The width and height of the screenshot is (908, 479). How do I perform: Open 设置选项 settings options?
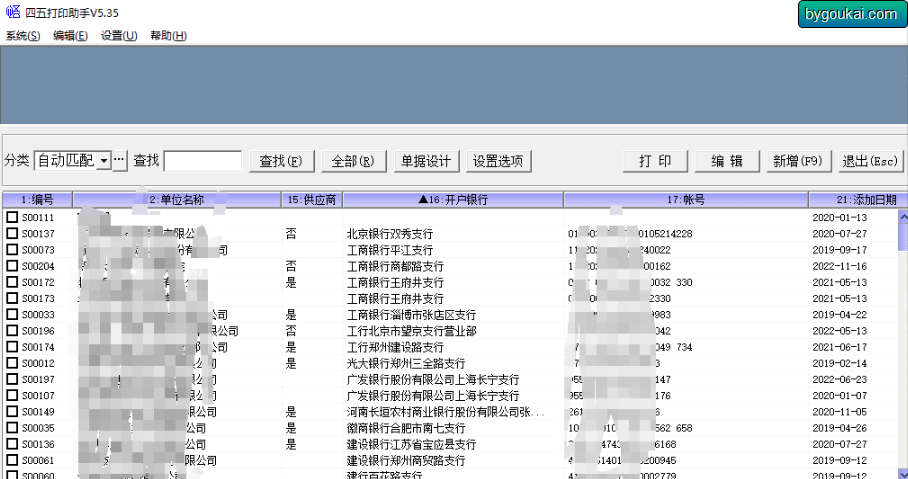point(498,161)
